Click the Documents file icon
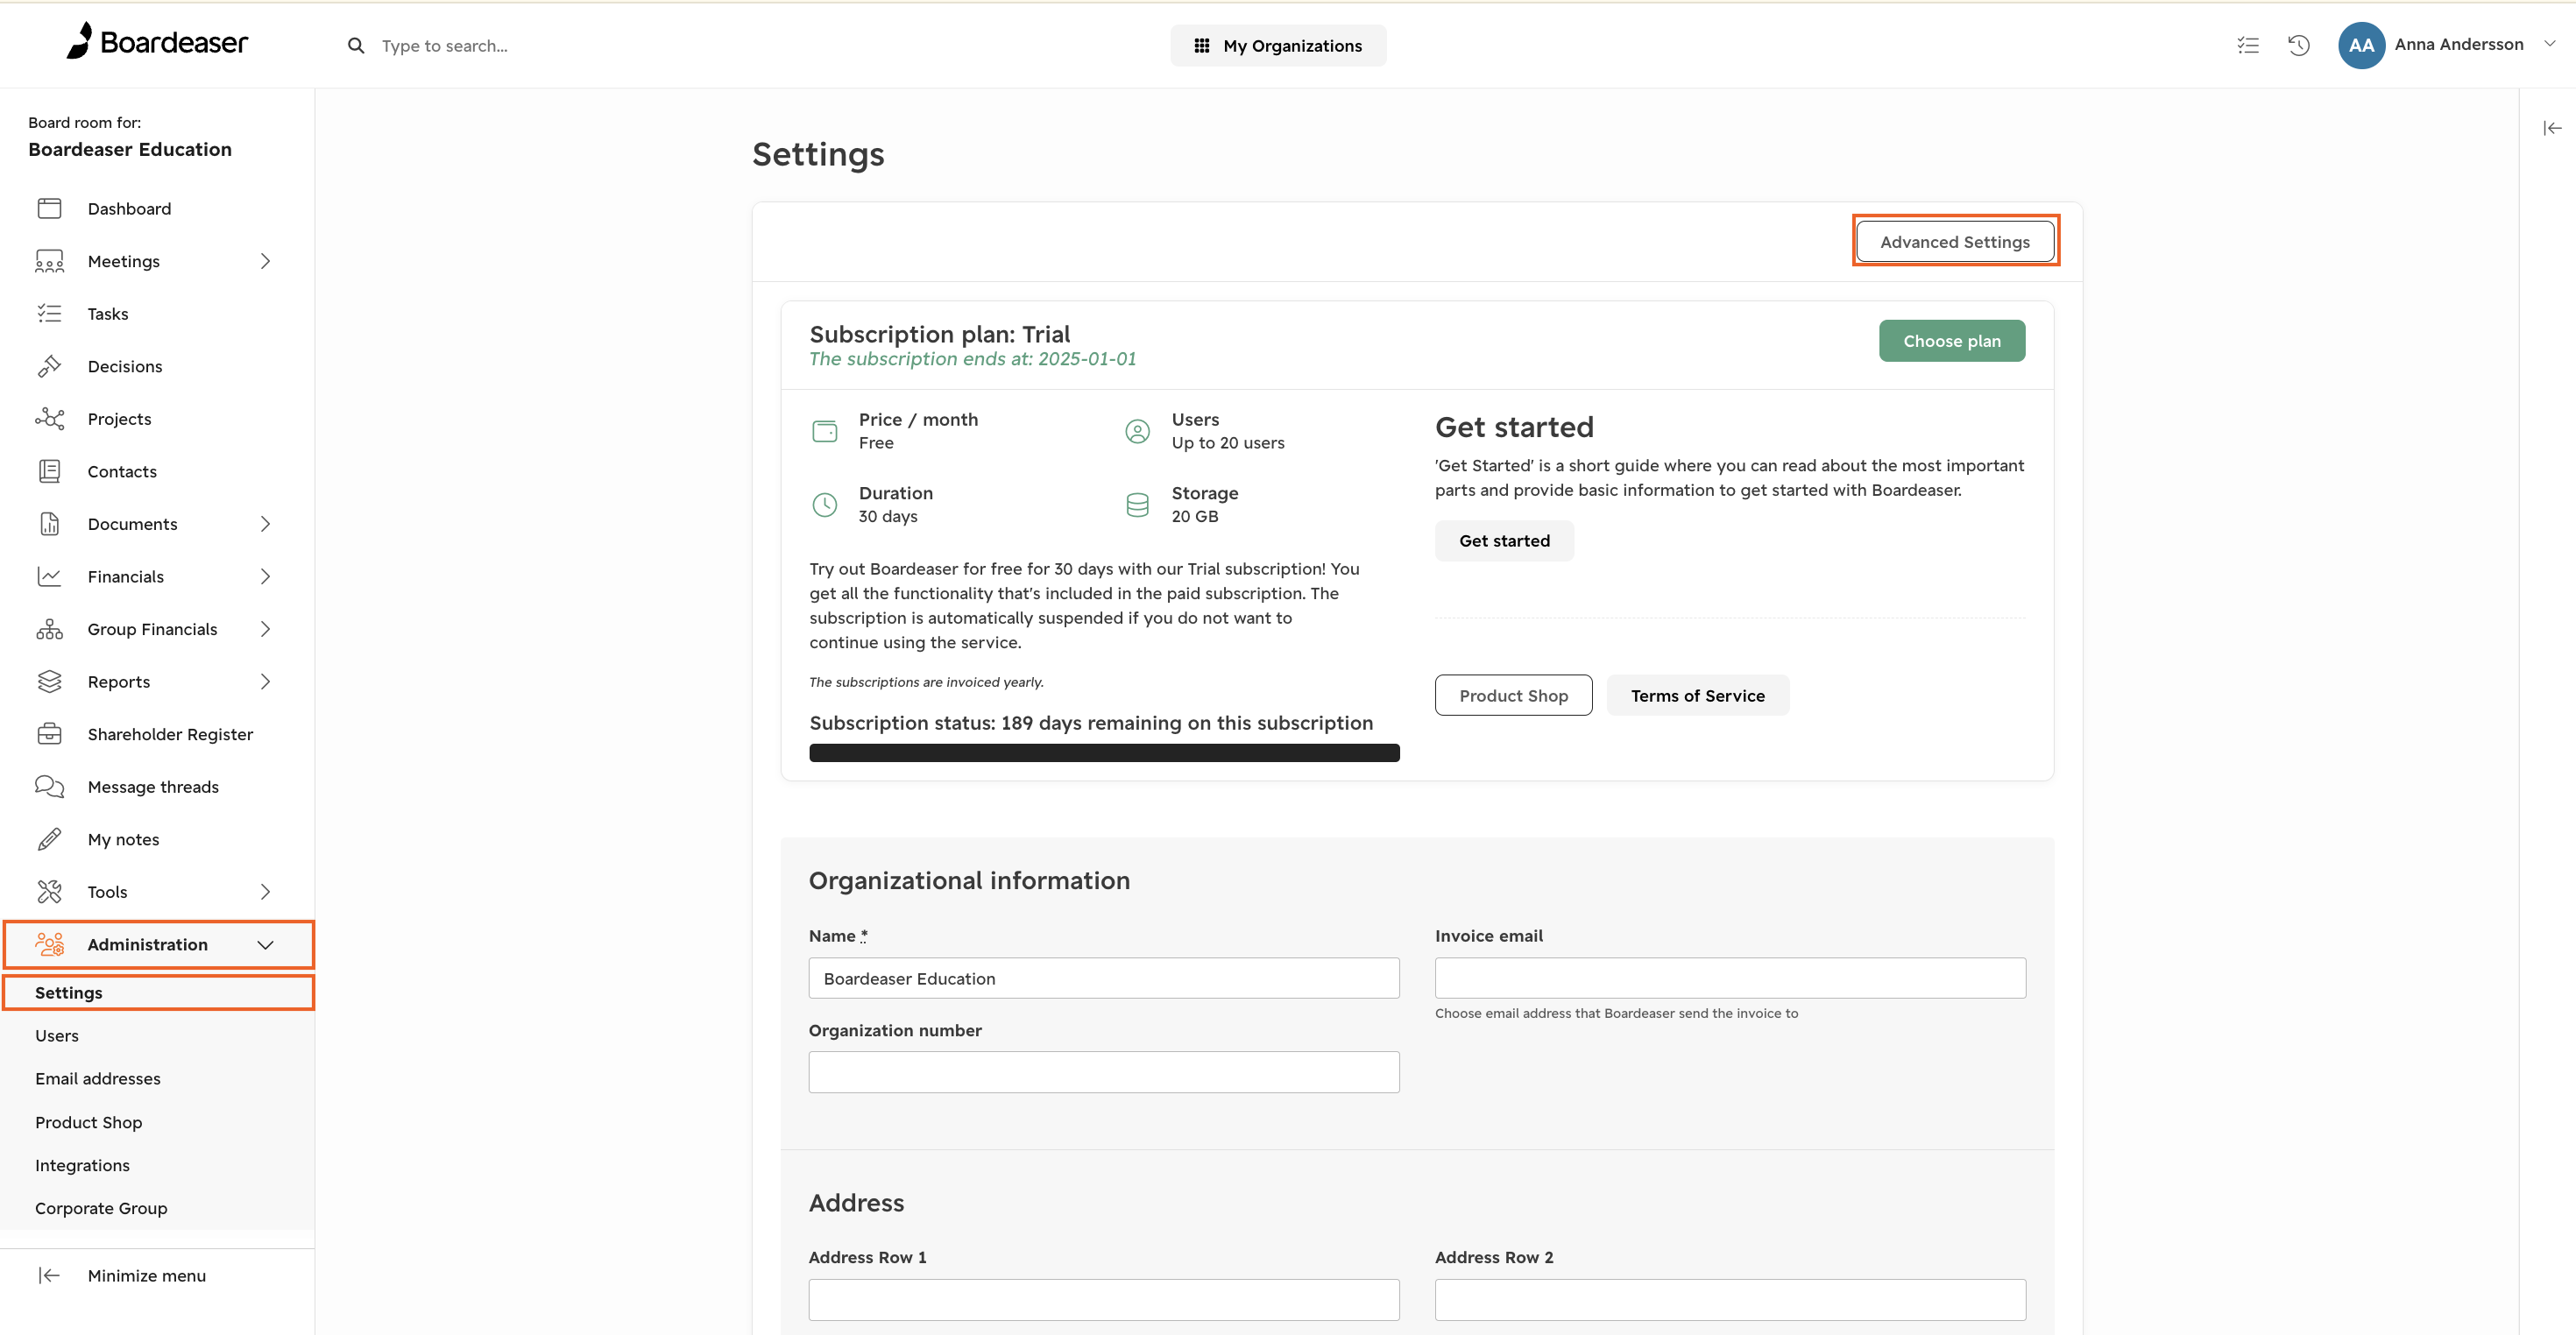 [x=49, y=524]
